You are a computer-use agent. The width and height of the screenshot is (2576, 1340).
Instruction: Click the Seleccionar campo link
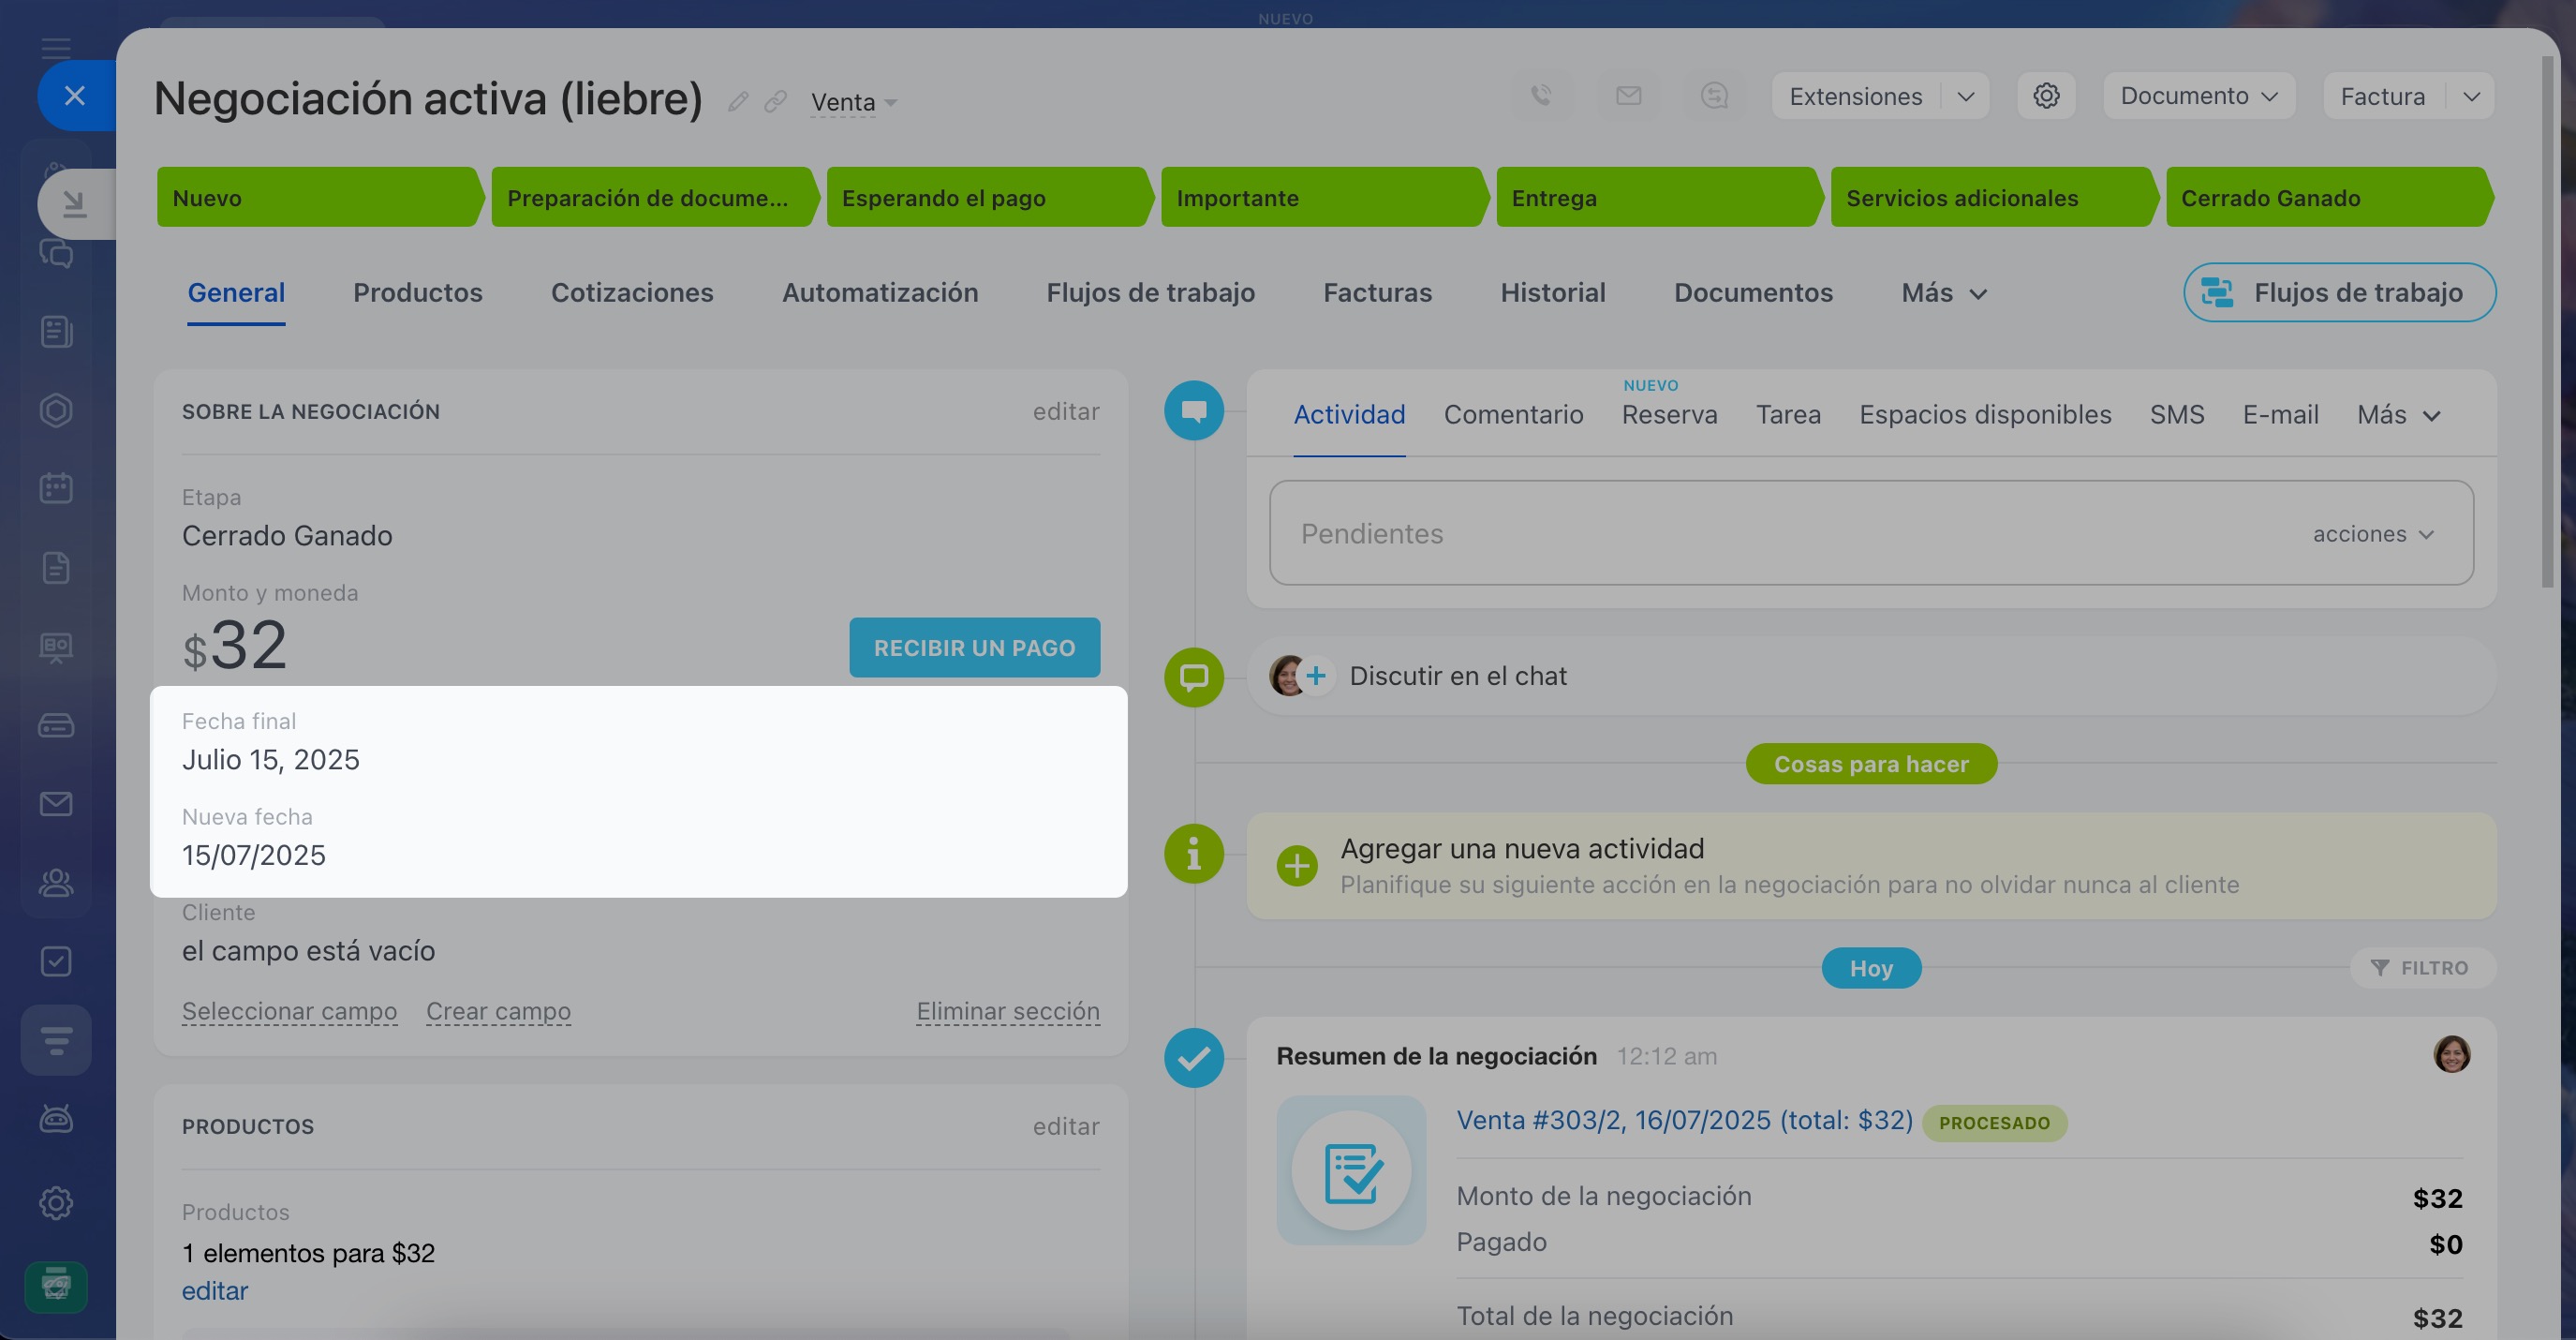(x=290, y=1011)
